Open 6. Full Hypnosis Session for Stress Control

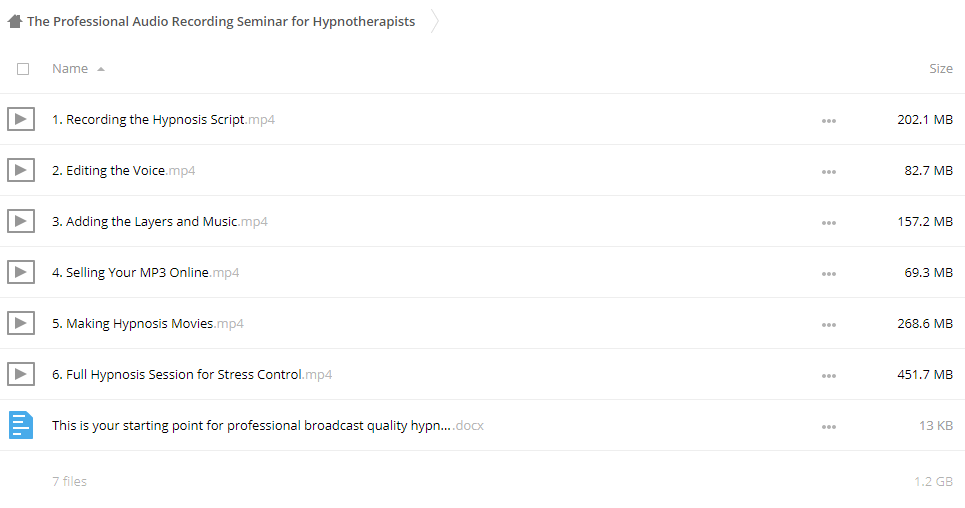point(192,374)
